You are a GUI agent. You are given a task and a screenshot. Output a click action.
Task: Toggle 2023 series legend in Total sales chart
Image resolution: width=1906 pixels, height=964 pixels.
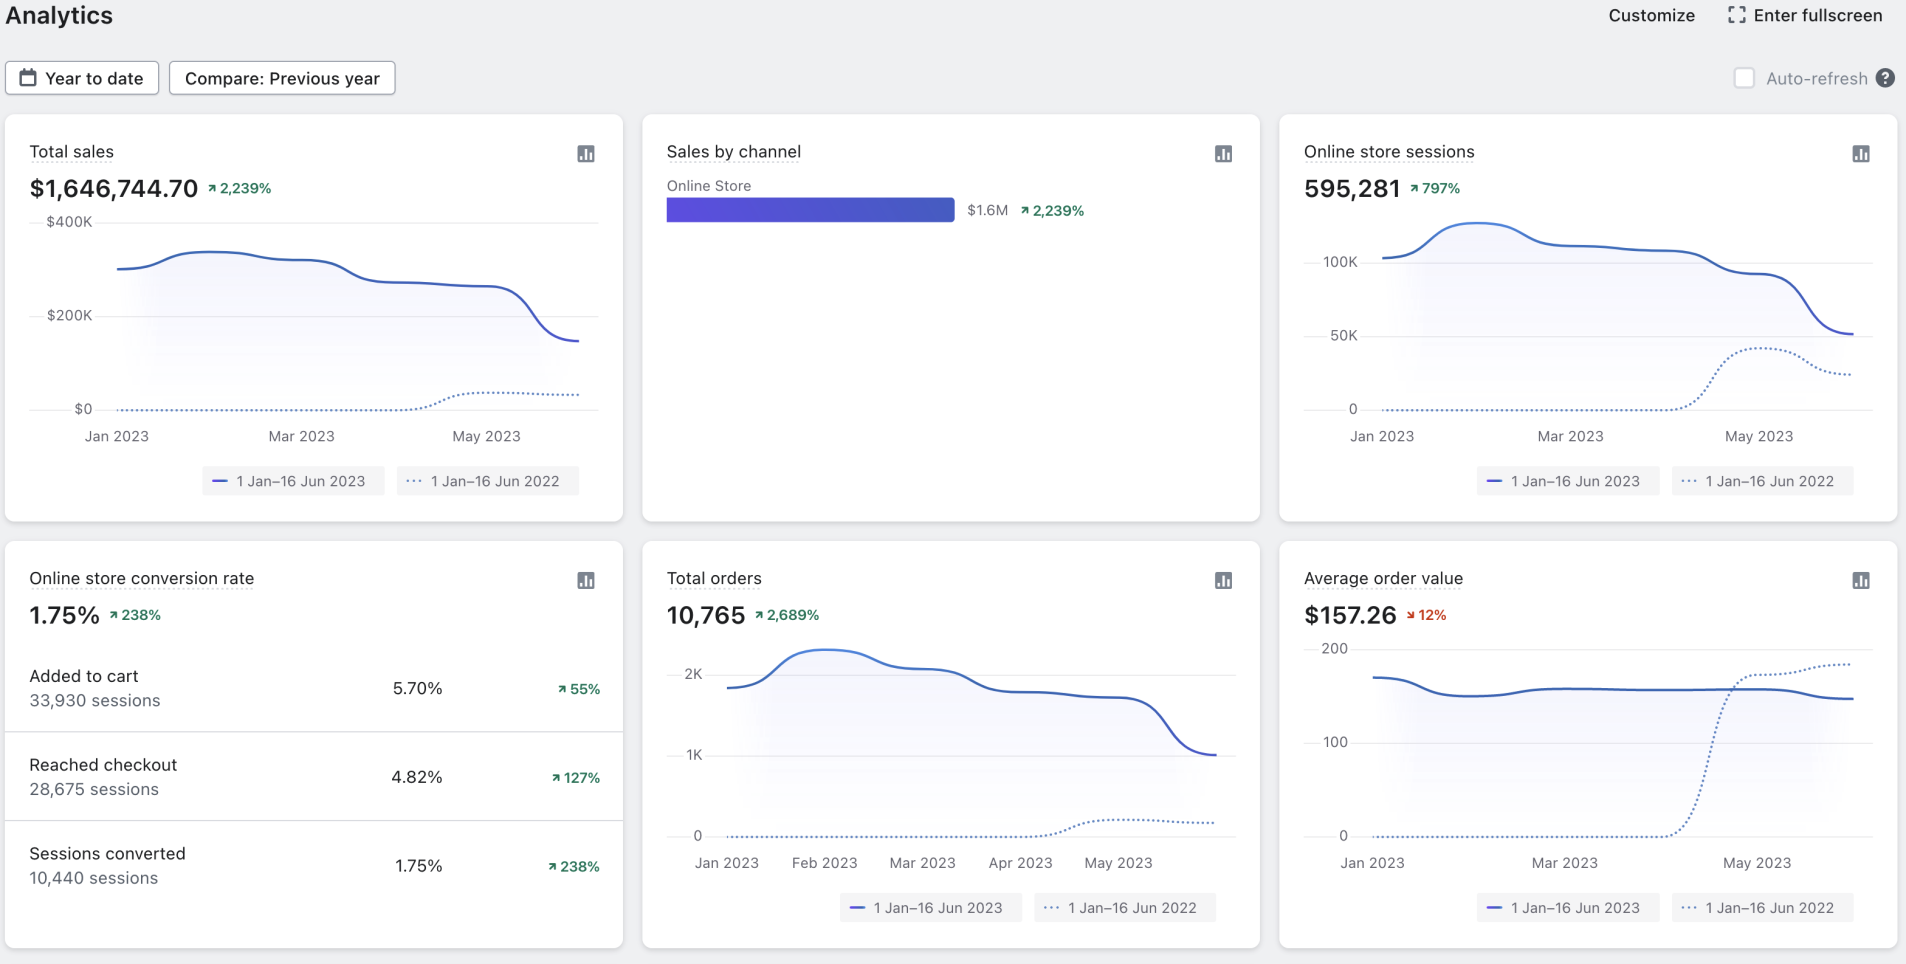(292, 481)
